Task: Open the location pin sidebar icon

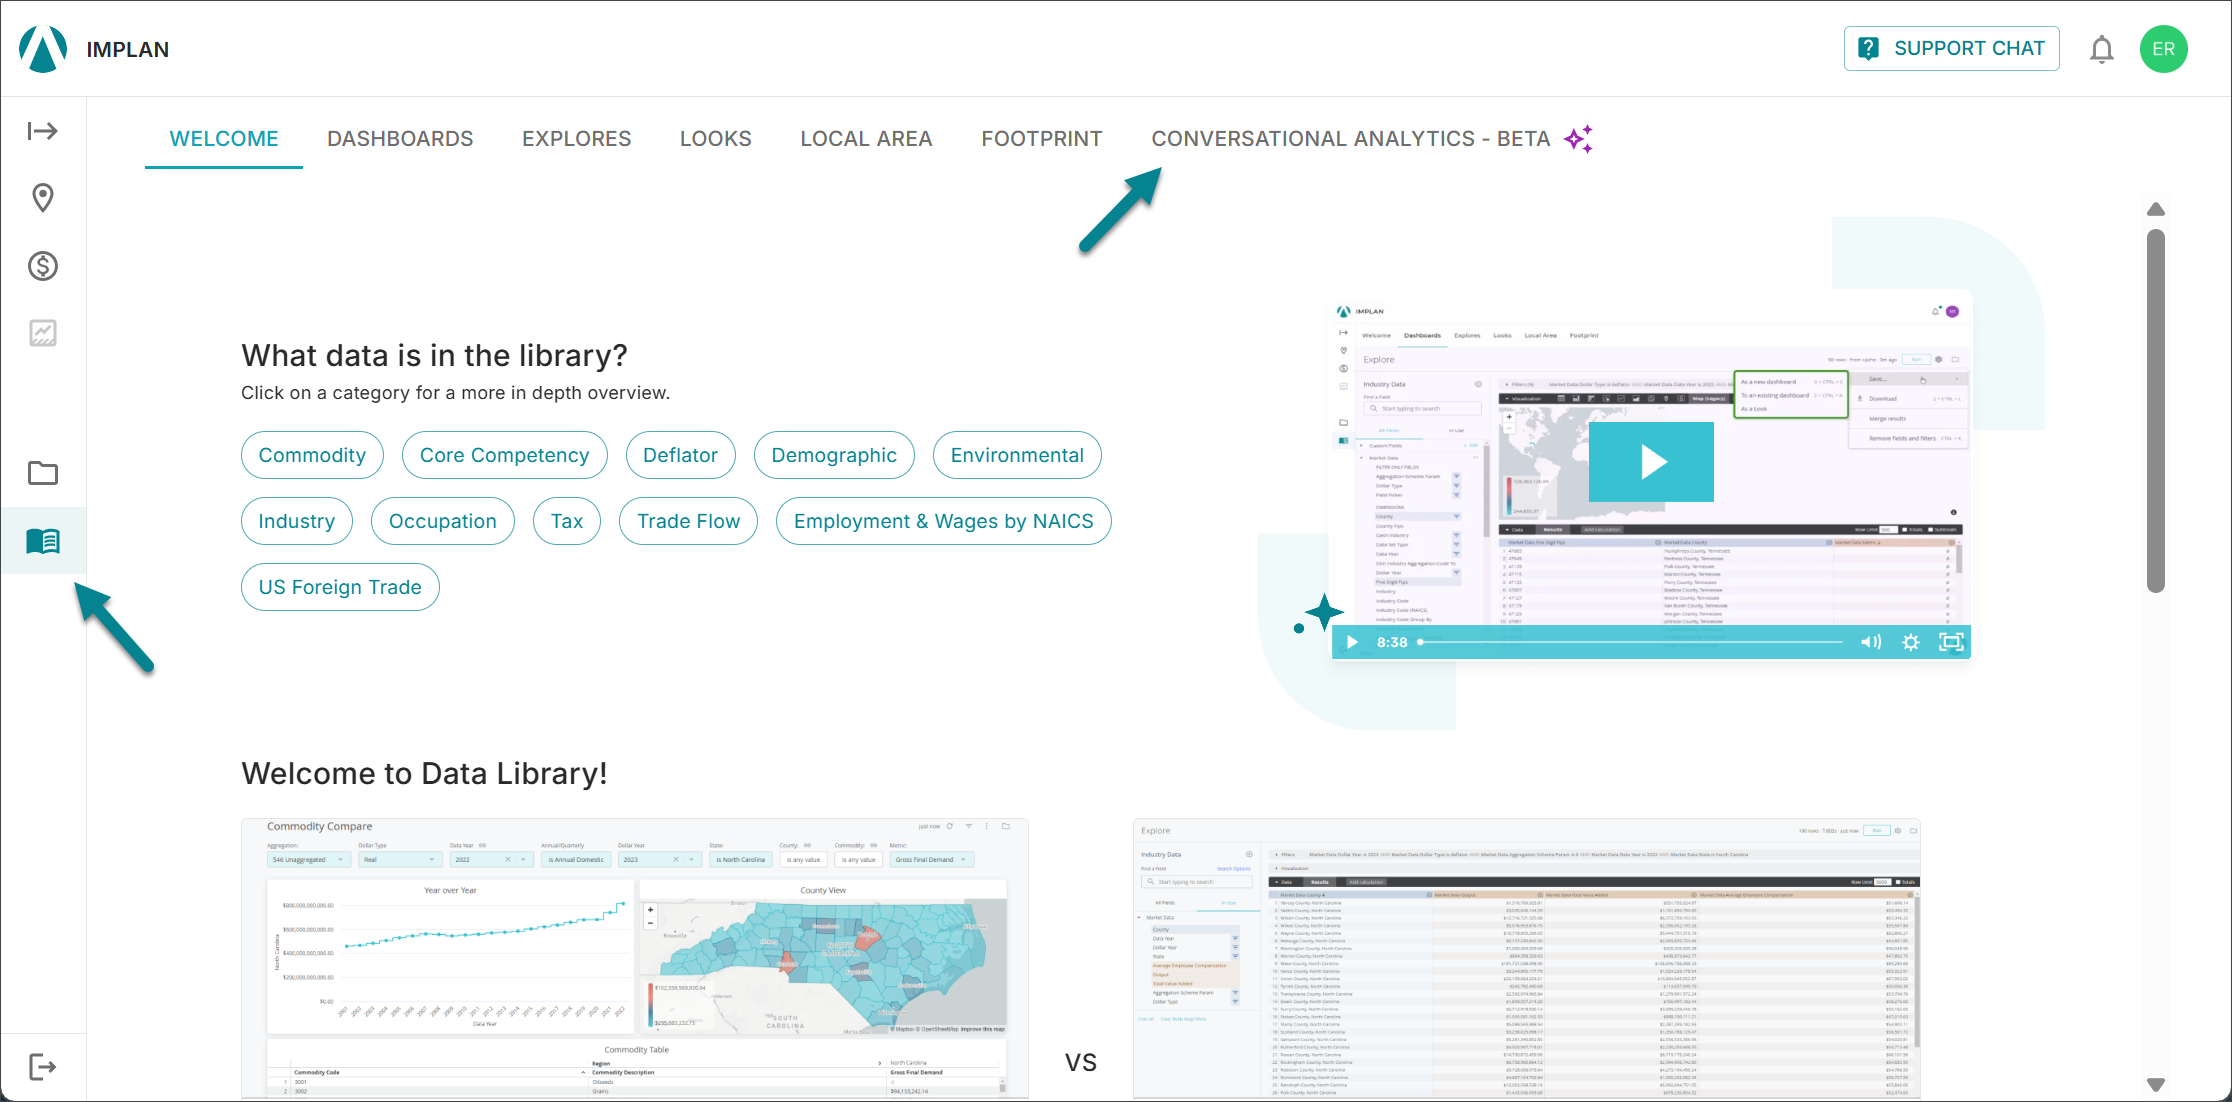Action: [x=43, y=198]
